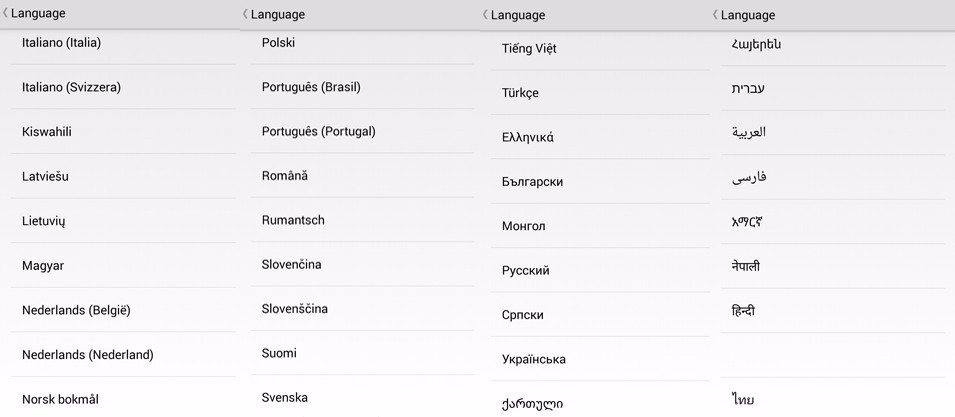Select Українська language
Screen dimensions: 955x417
[600, 359]
